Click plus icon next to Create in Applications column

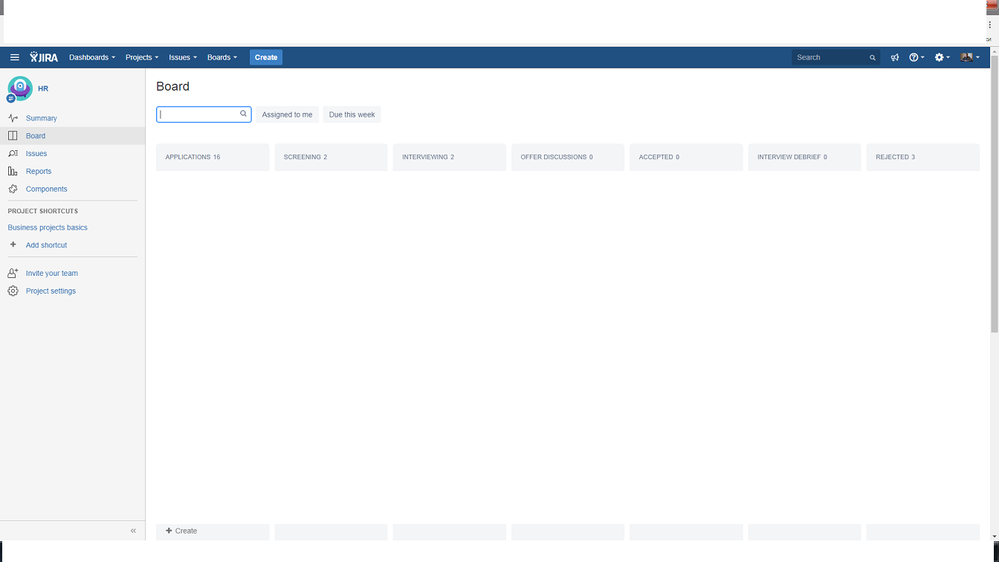click(169, 531)
